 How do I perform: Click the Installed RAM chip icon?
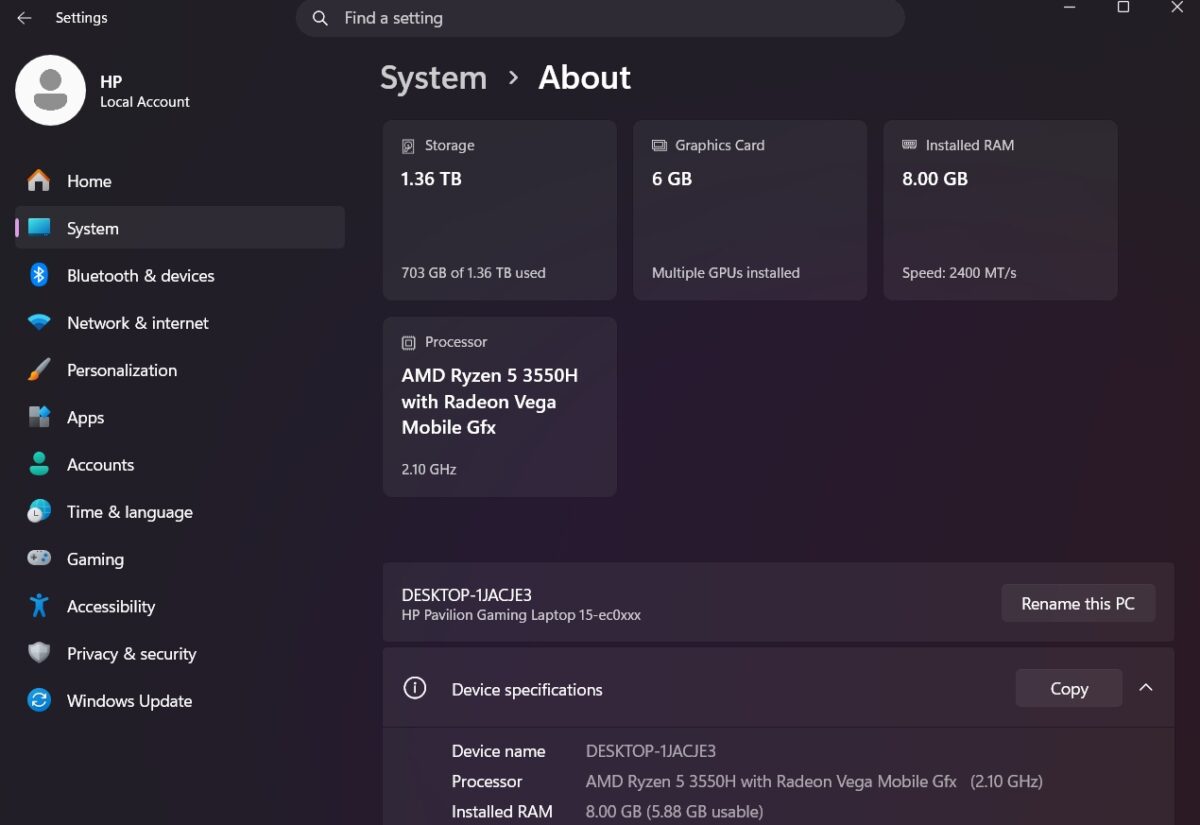(909, 145)
